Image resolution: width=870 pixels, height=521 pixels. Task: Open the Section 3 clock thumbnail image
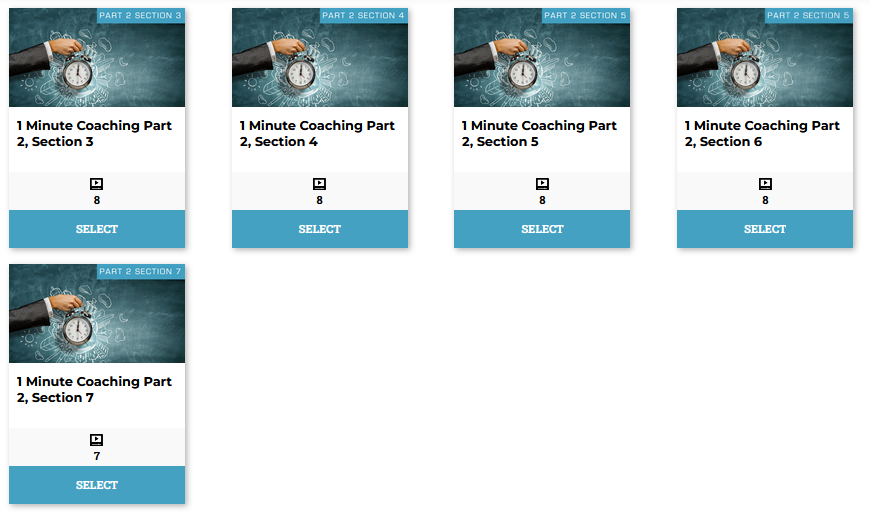(x=97, y=57)
